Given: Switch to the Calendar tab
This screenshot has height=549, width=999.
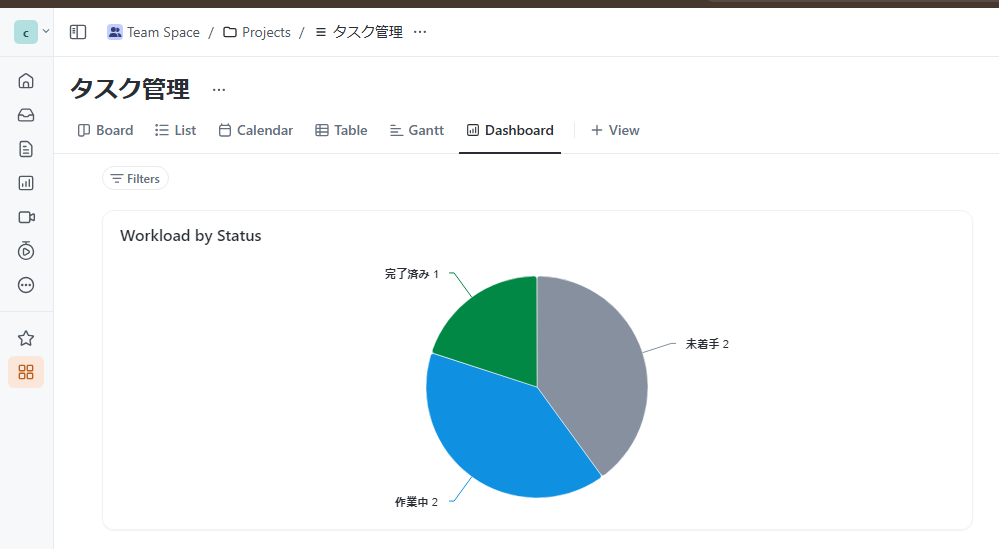Looking at the screenshot, I should click(x=255, y=130).
